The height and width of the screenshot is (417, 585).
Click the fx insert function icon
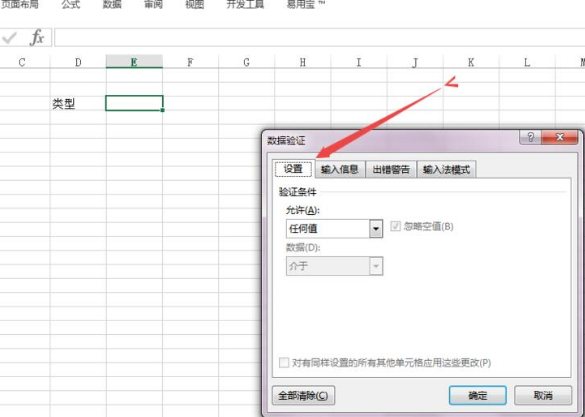click(37, 37)
